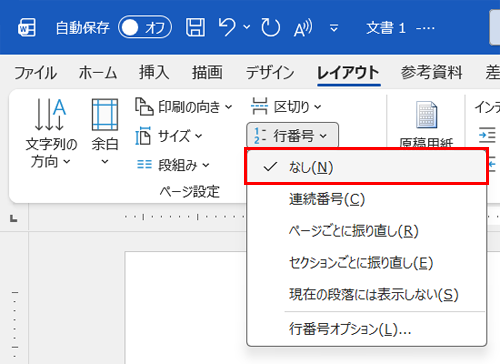
Task: Click the undo arrow icon
Action: point(227,27)
